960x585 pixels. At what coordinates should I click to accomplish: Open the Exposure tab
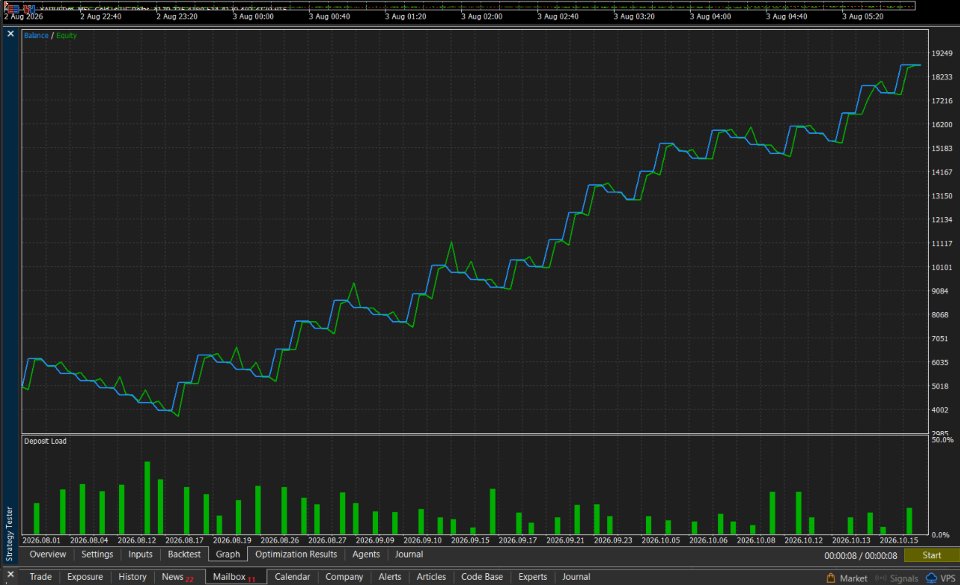click(85, 576)
